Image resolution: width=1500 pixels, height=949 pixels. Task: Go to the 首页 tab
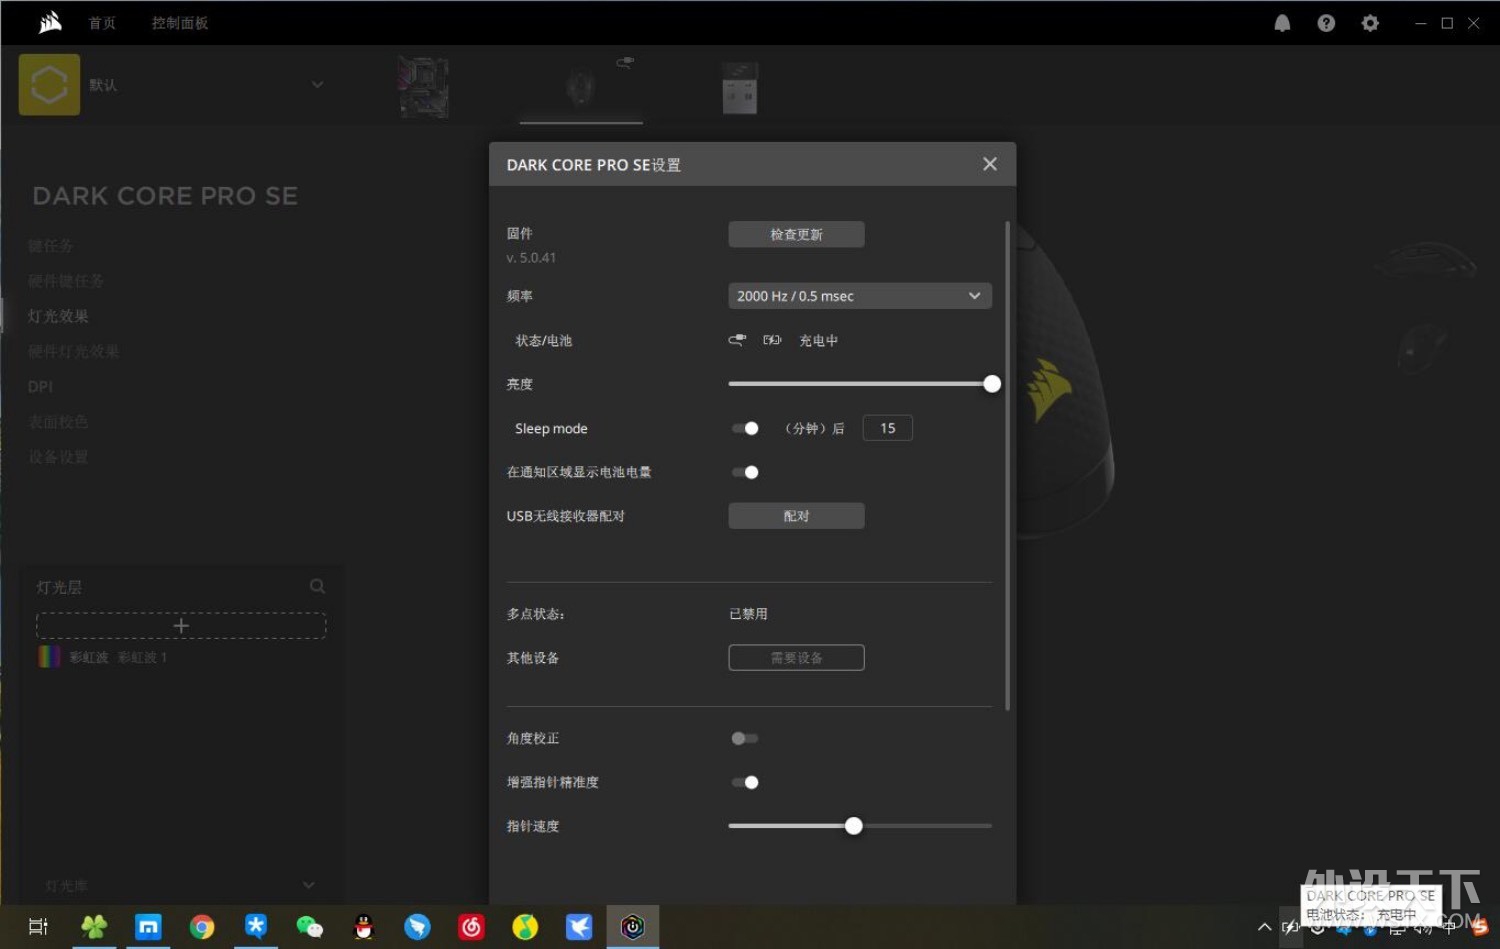[x=102, y=23]
